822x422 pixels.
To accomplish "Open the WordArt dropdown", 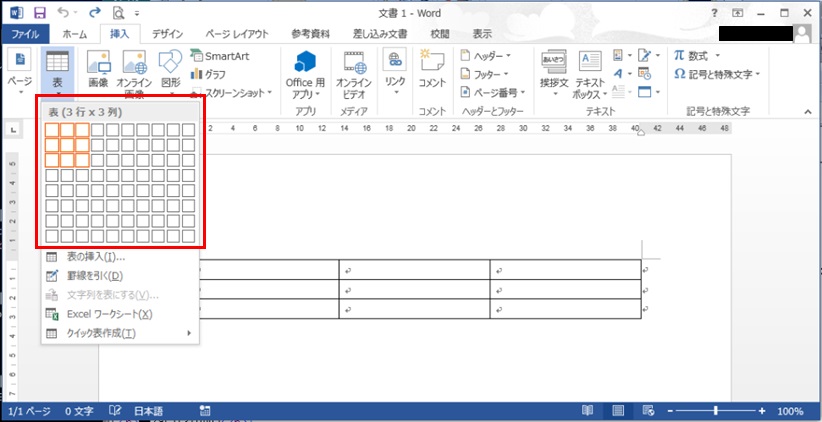I will click(x=622, y=74).
